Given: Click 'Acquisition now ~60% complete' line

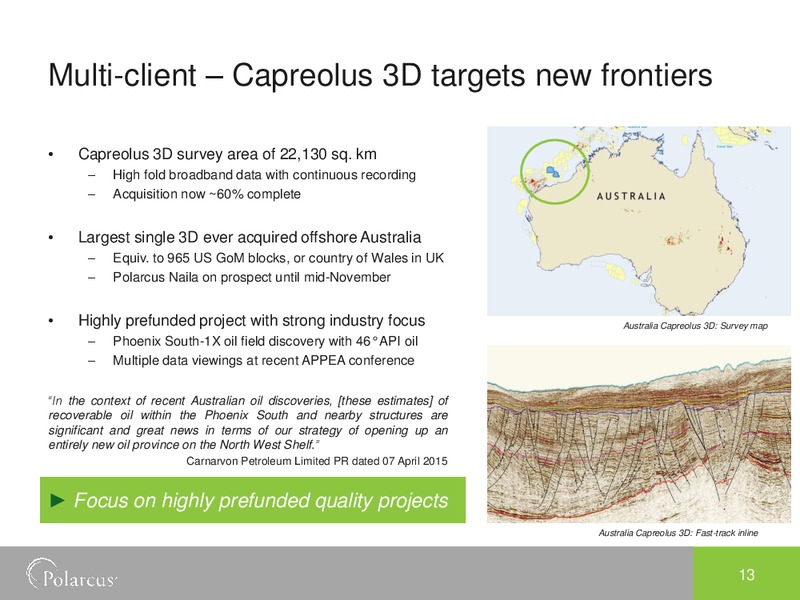Looking at the screenshot, I should pyautogui.click(x=207, y=194).
